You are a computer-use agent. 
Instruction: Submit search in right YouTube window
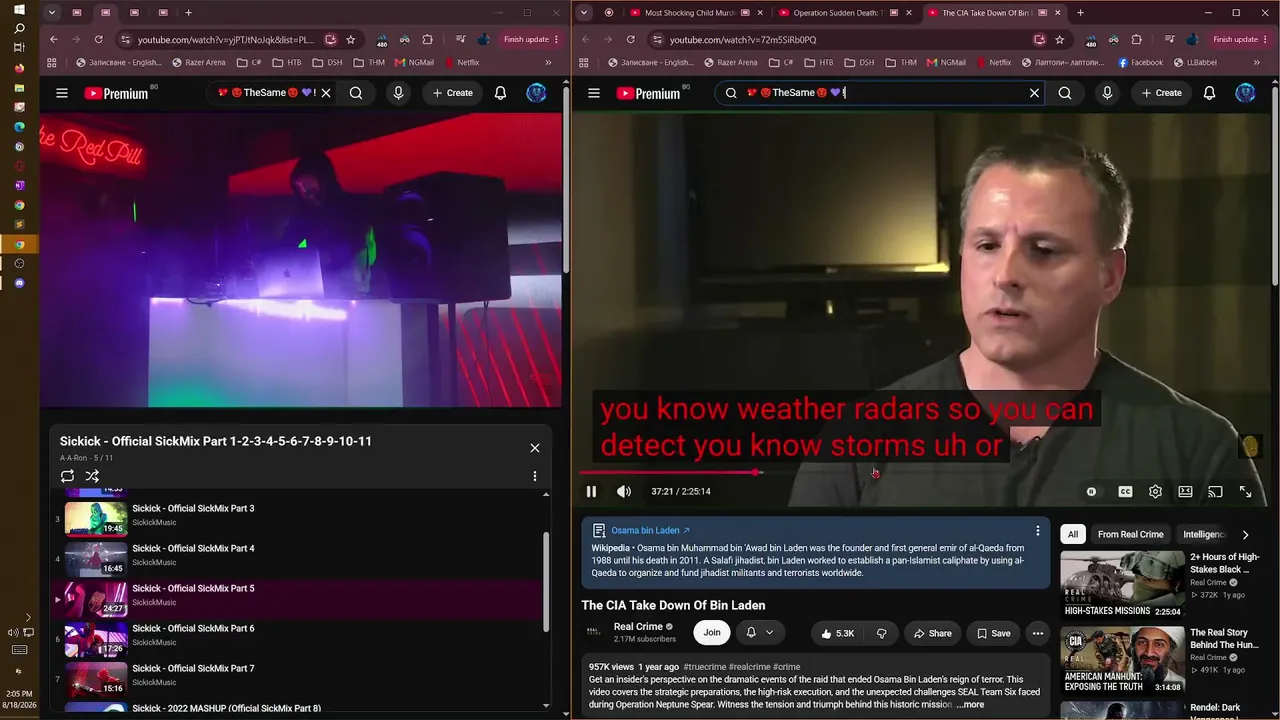coord(1065,93)
